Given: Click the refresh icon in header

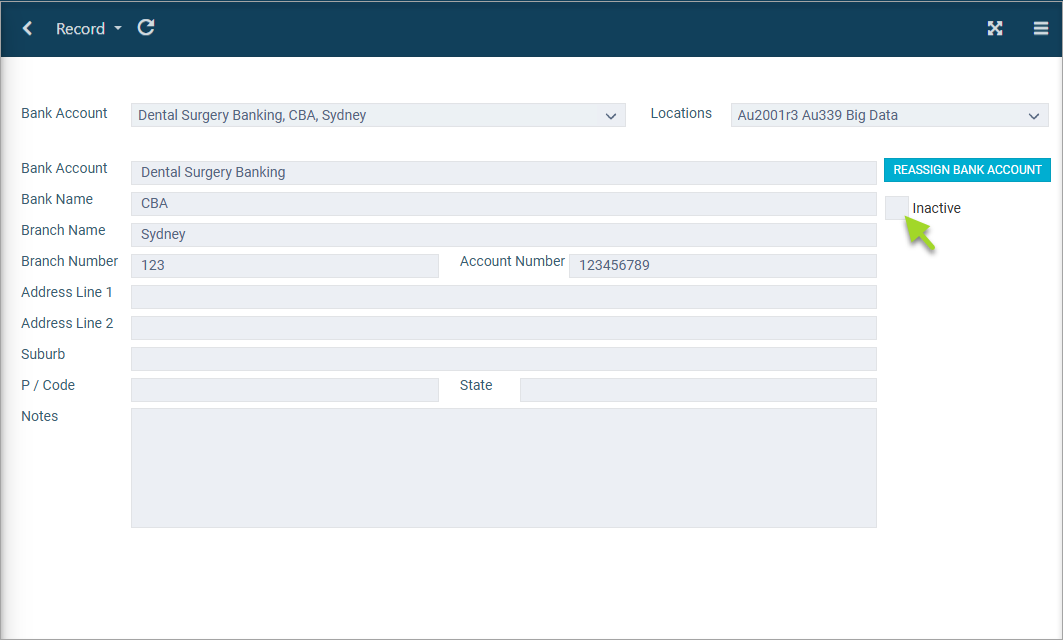Looking at the screenshot, I should (x=146, y=28).
